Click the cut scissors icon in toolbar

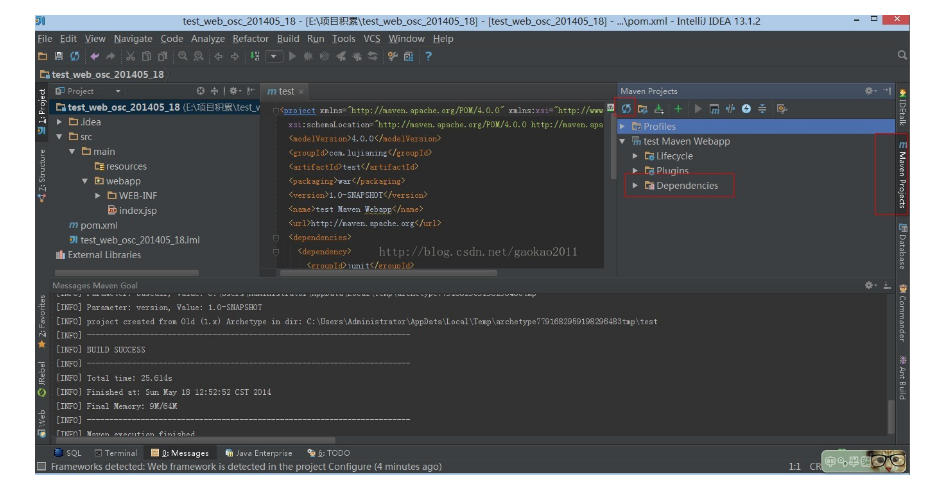point(131,56)
